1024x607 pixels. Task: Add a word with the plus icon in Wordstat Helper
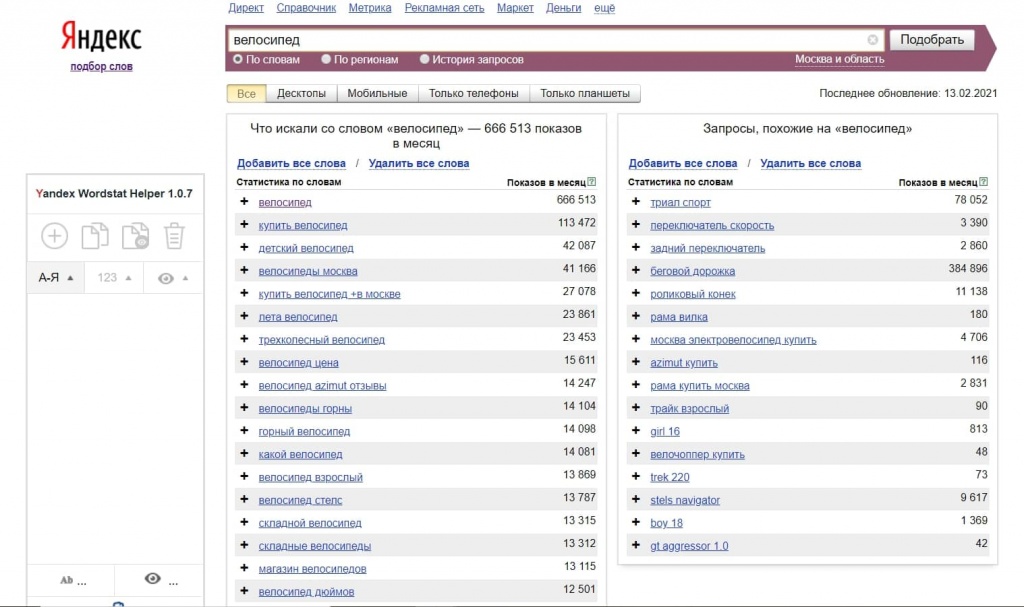54,235
